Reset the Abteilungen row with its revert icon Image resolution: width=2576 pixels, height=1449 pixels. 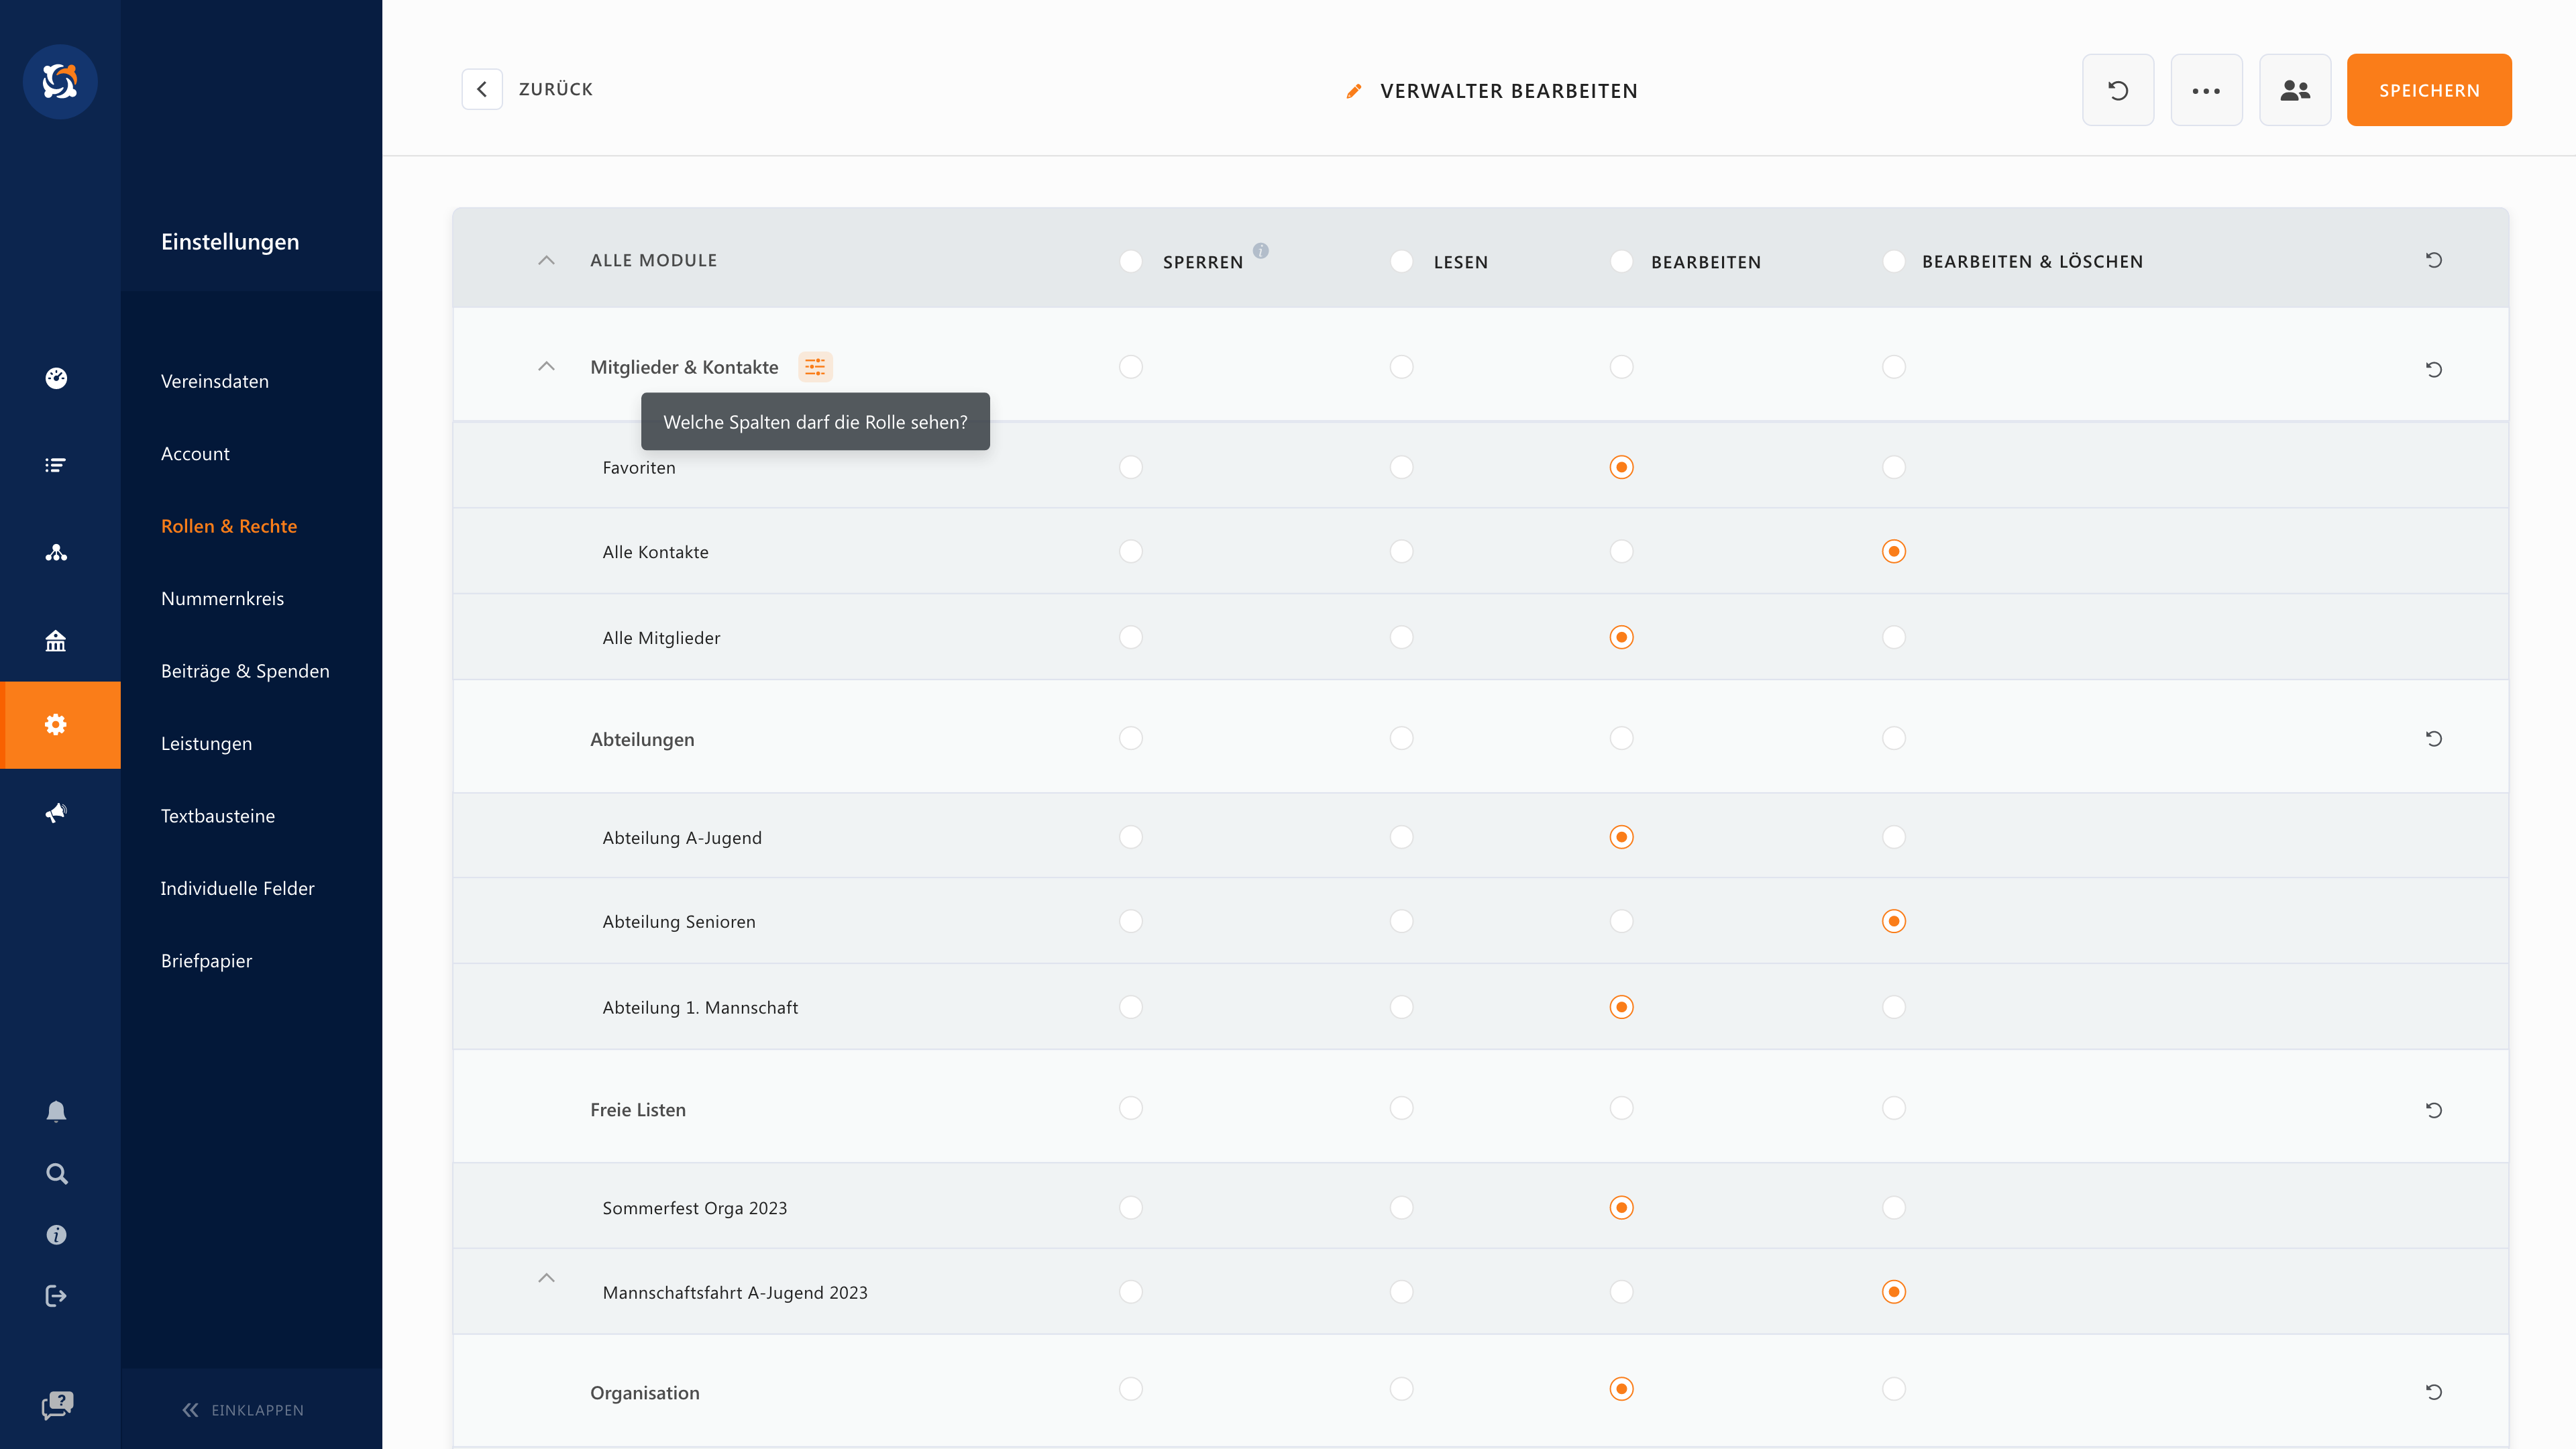tap(2433, 739)
